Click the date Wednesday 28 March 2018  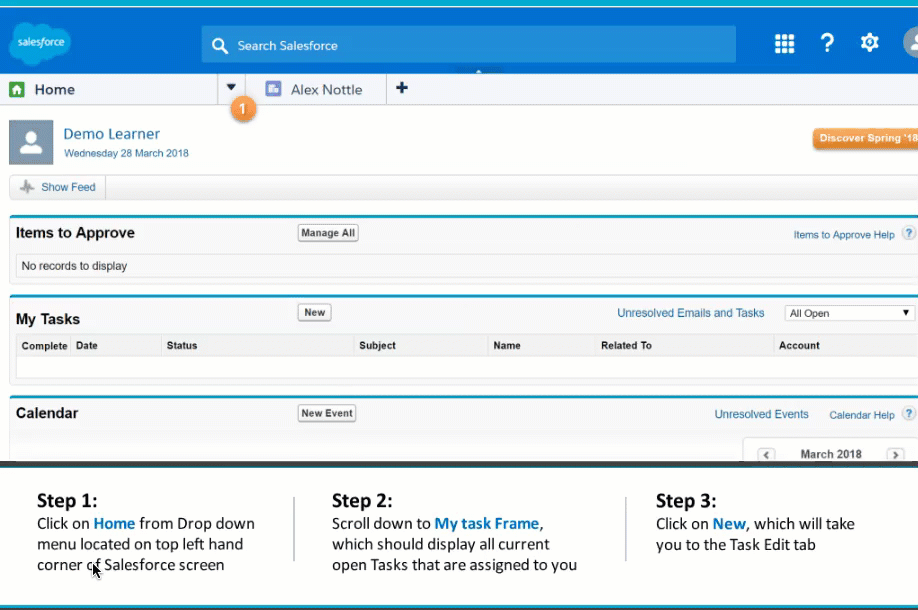(x=126, y=153)
